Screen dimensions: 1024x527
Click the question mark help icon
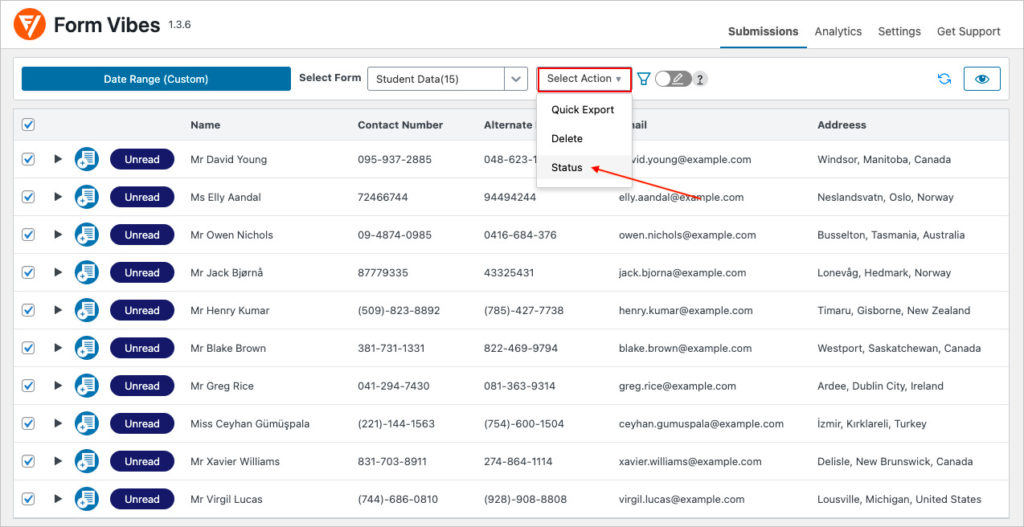click(700, 79)
